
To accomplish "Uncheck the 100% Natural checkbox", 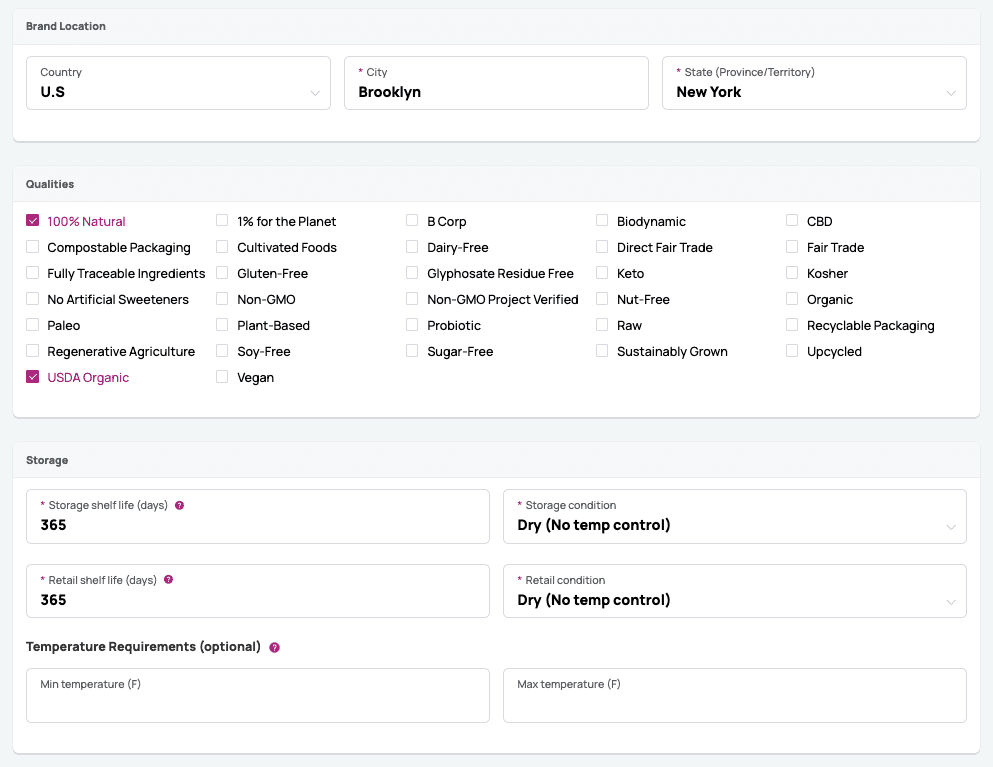I will pyautogui.click(x=33, y=220).
